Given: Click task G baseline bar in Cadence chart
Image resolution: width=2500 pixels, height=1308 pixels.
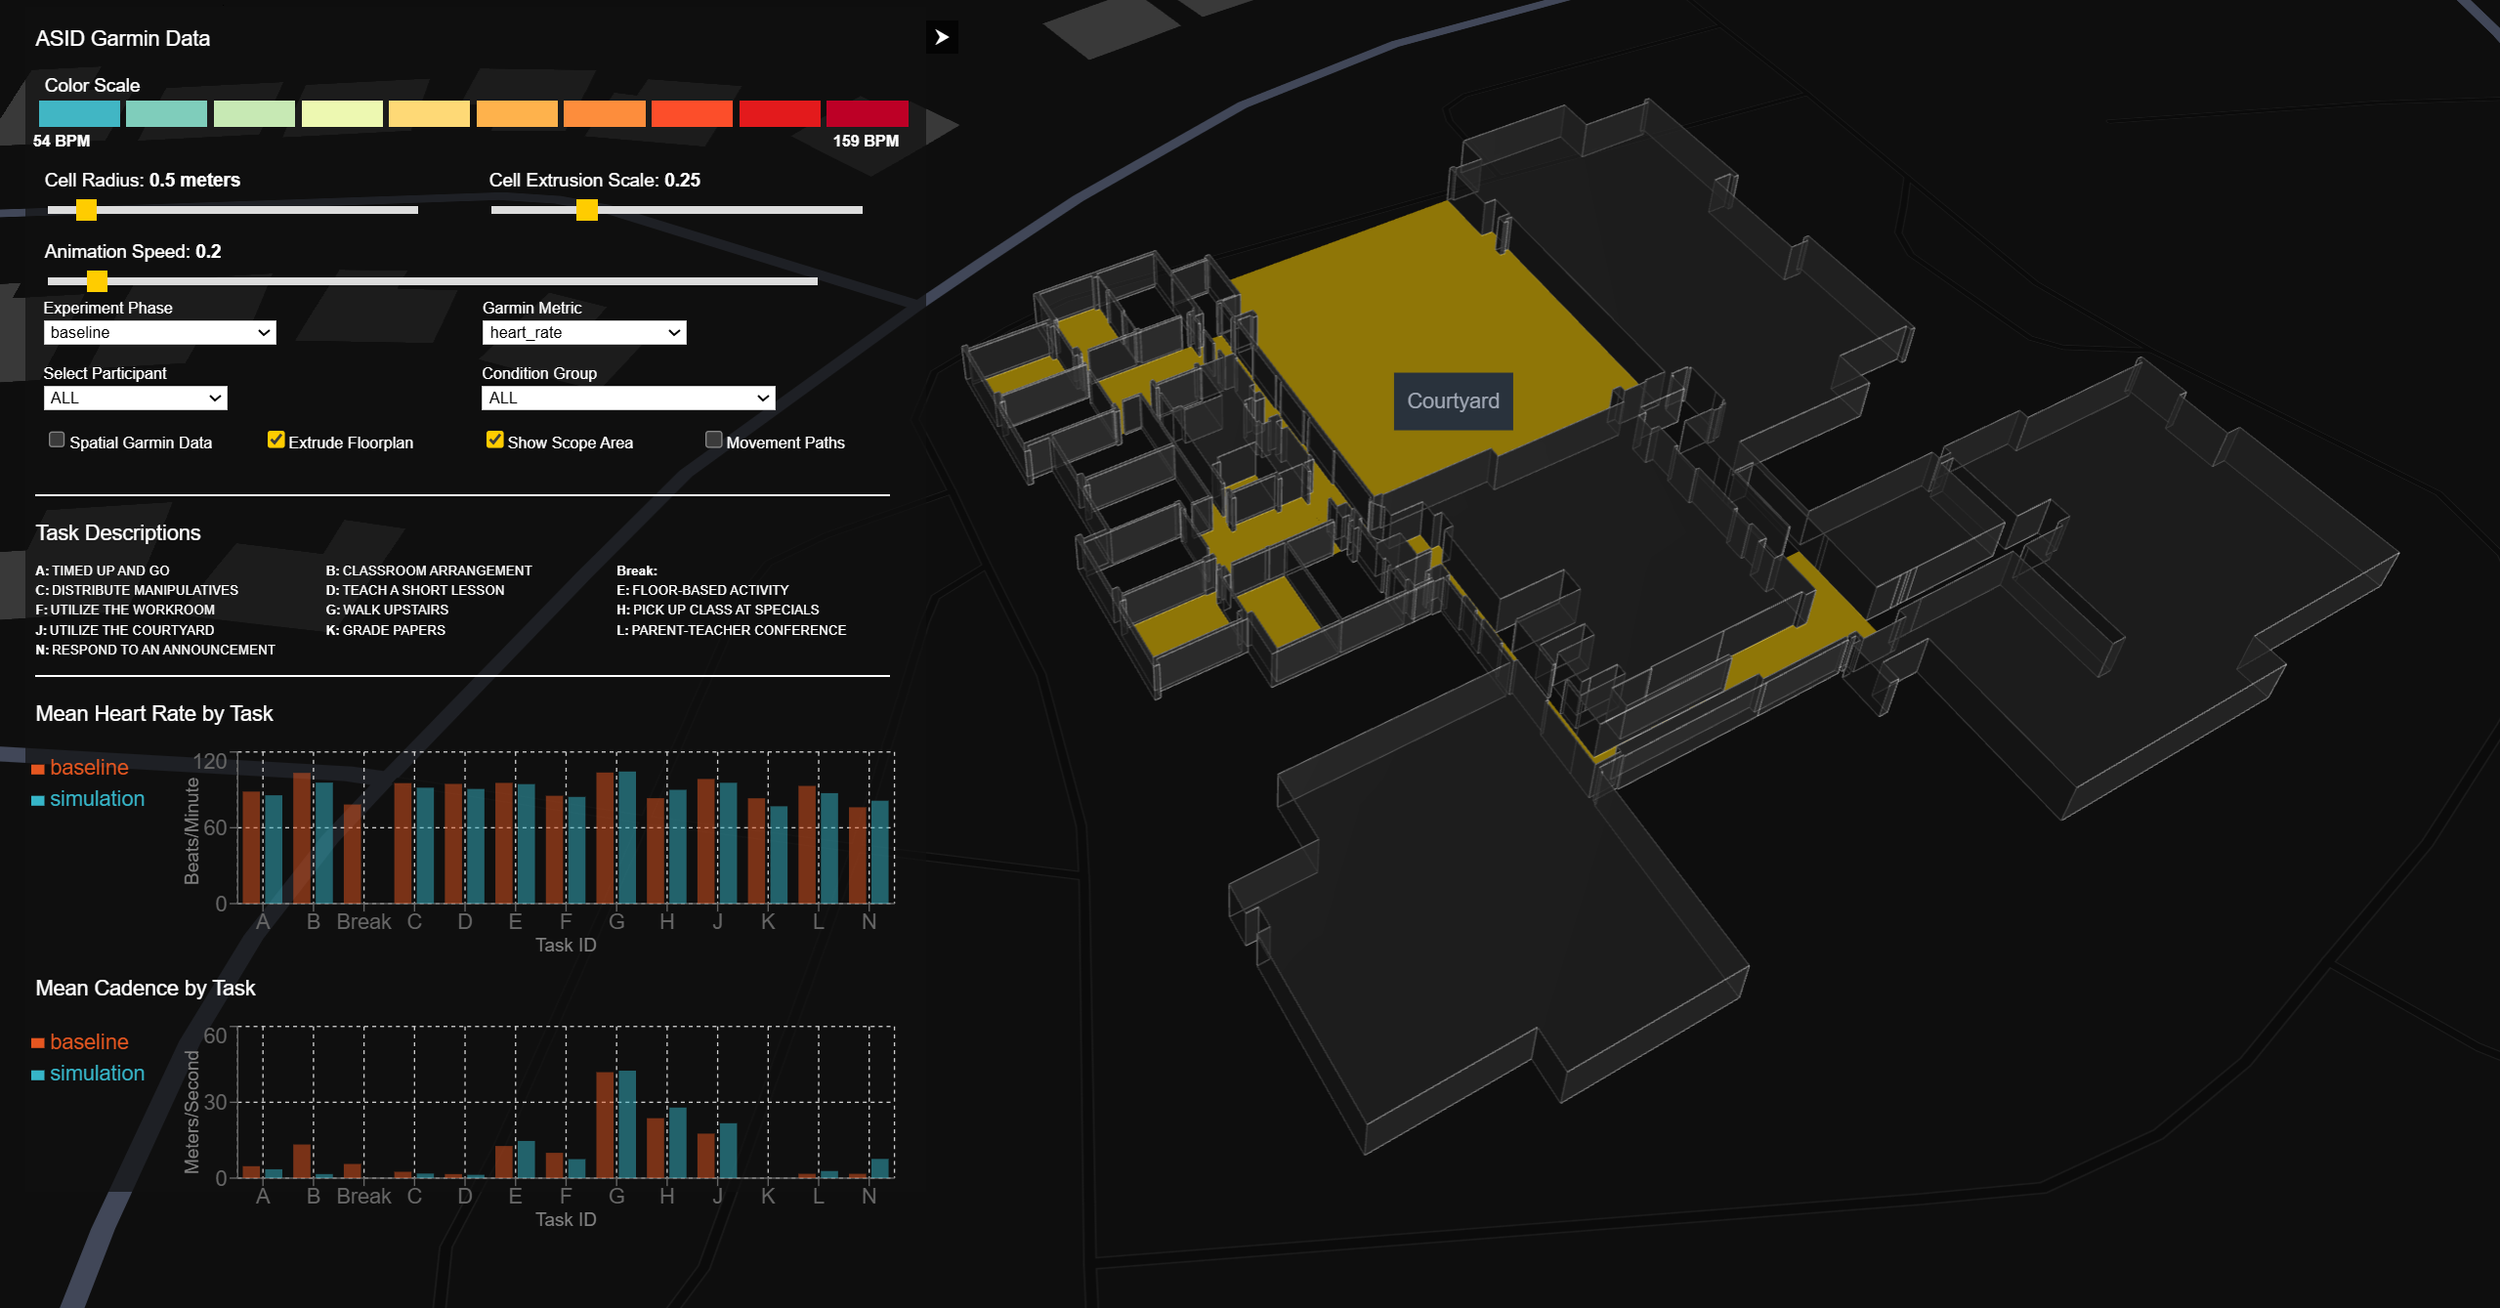Looking at the screenshot, I should tap(605, 1124).
